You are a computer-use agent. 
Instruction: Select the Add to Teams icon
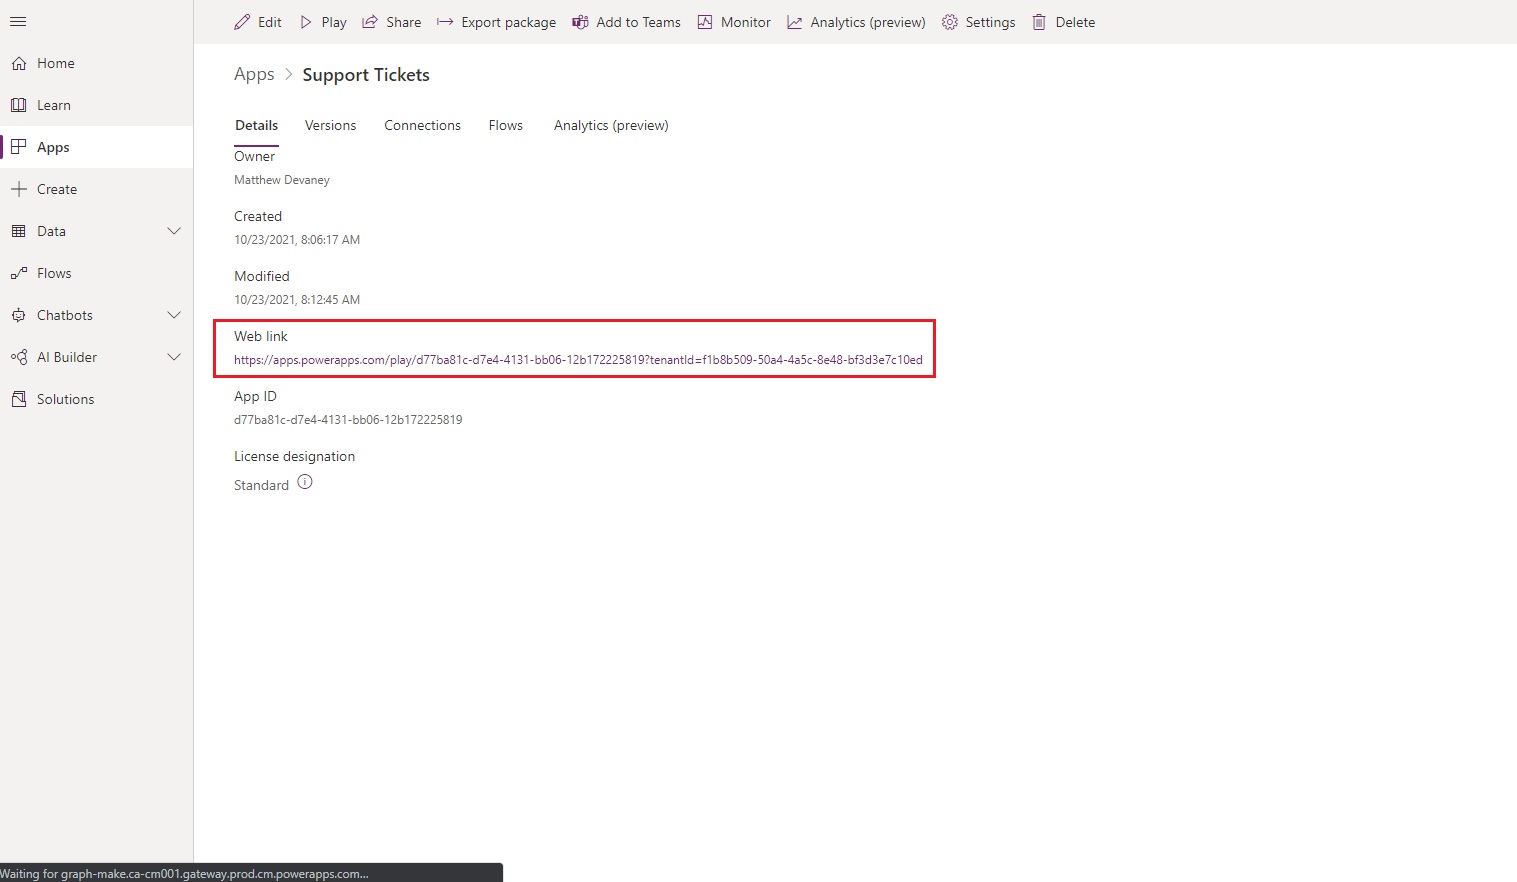580,21
